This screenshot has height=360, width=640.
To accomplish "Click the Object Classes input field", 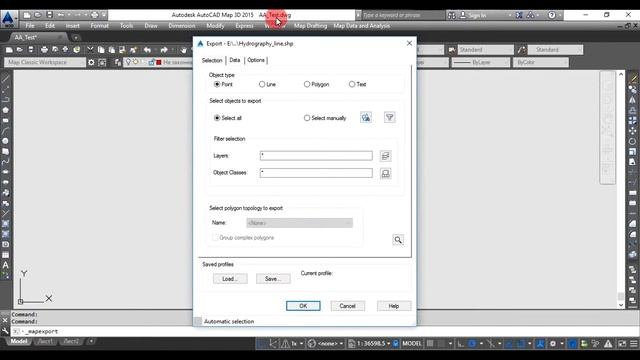I will point(316,173).
